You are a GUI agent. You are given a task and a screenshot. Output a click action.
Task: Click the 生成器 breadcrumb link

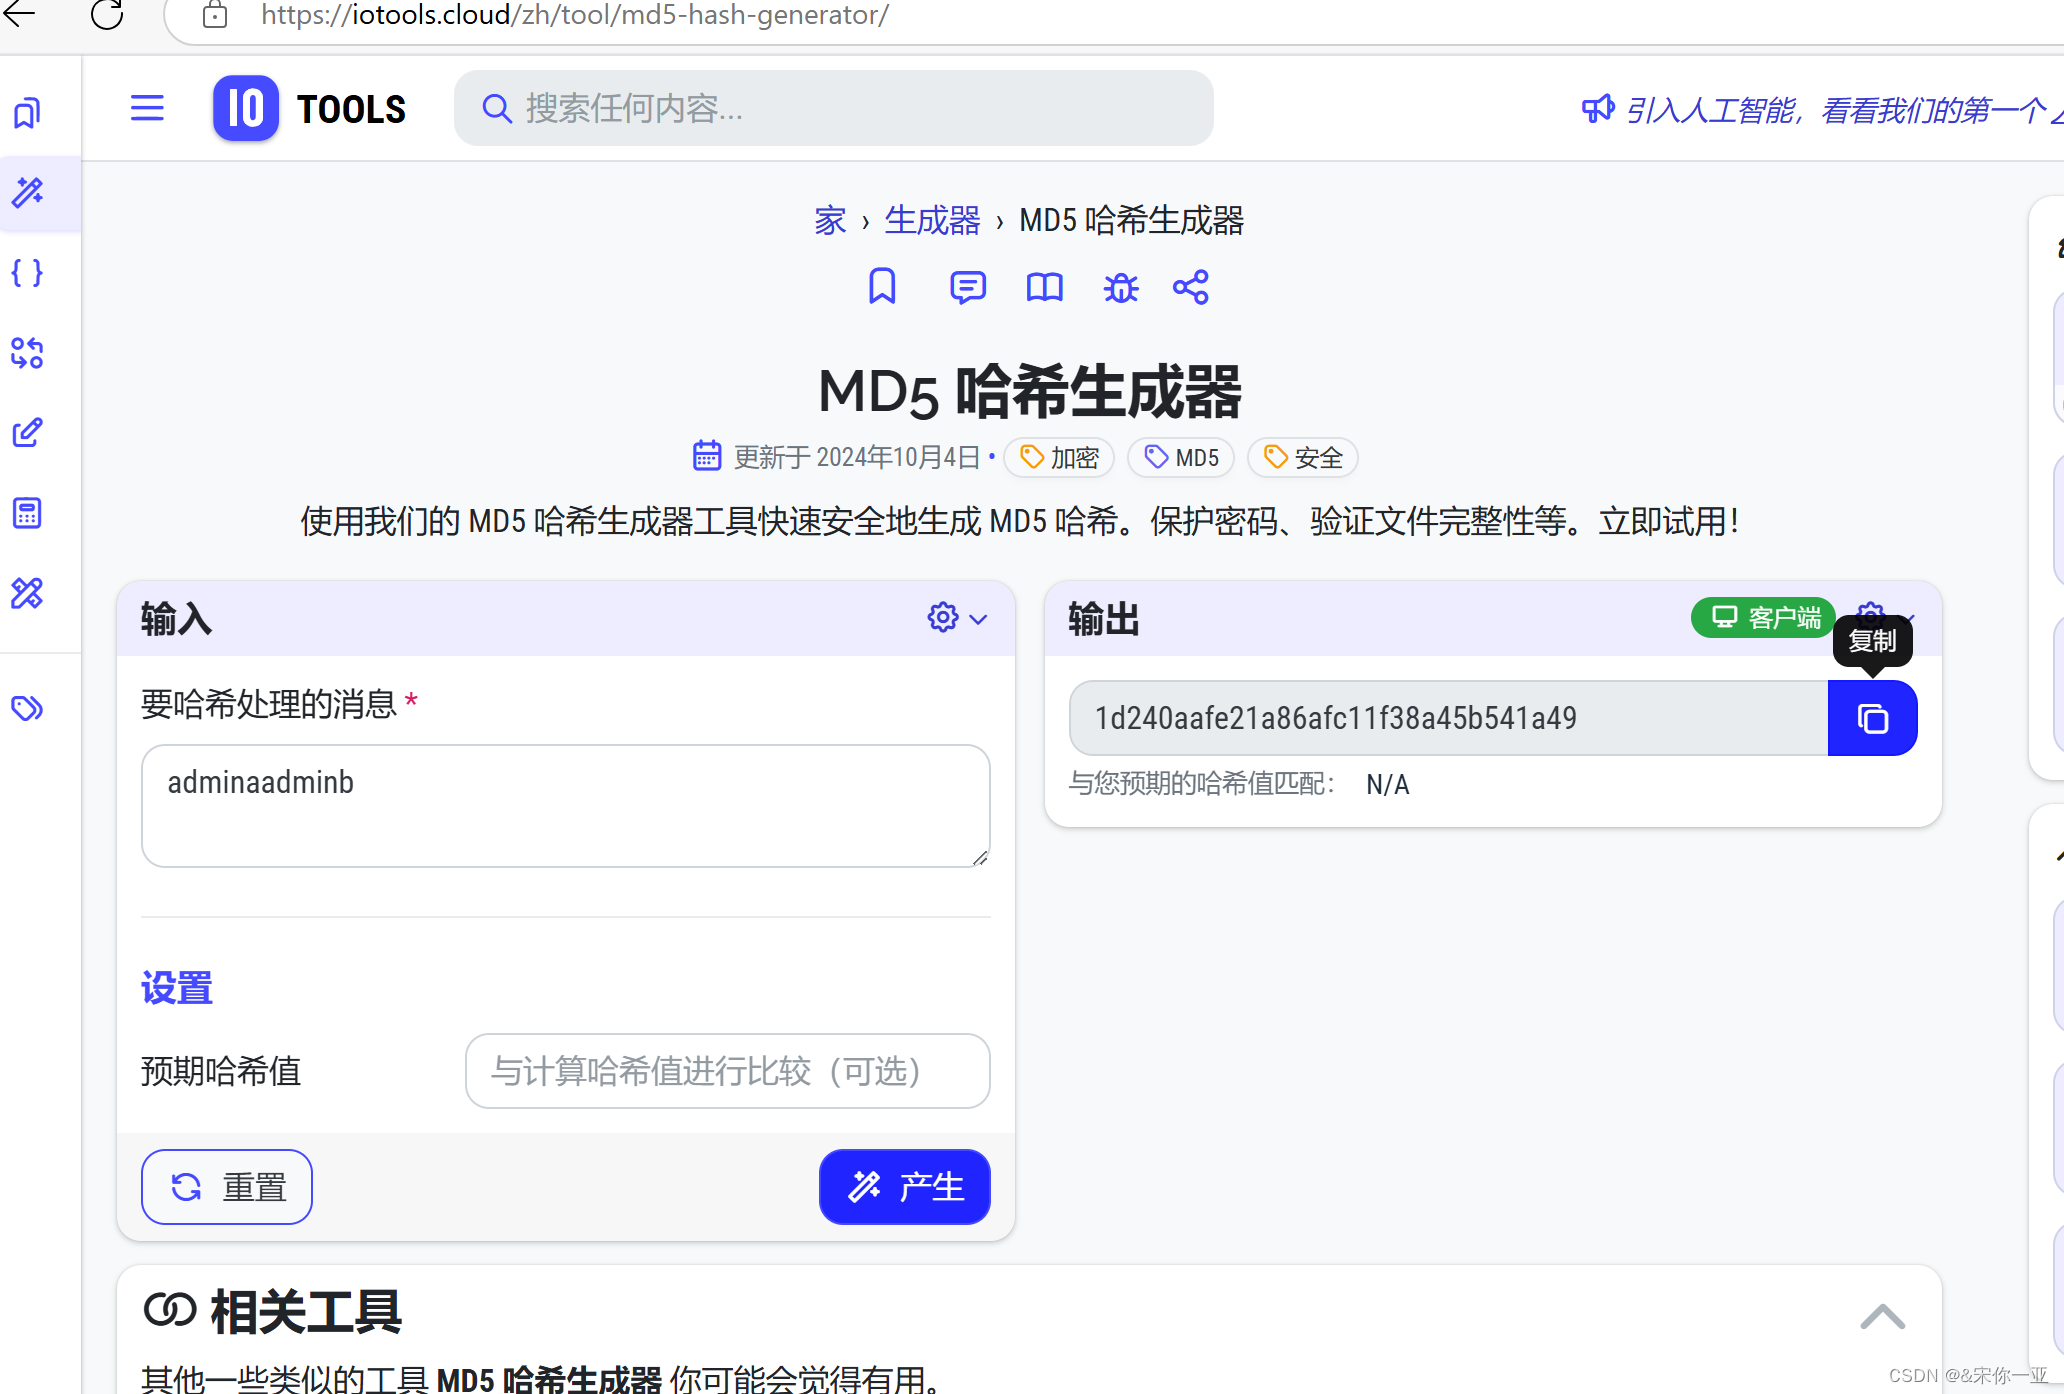click(x=932, y=220)
